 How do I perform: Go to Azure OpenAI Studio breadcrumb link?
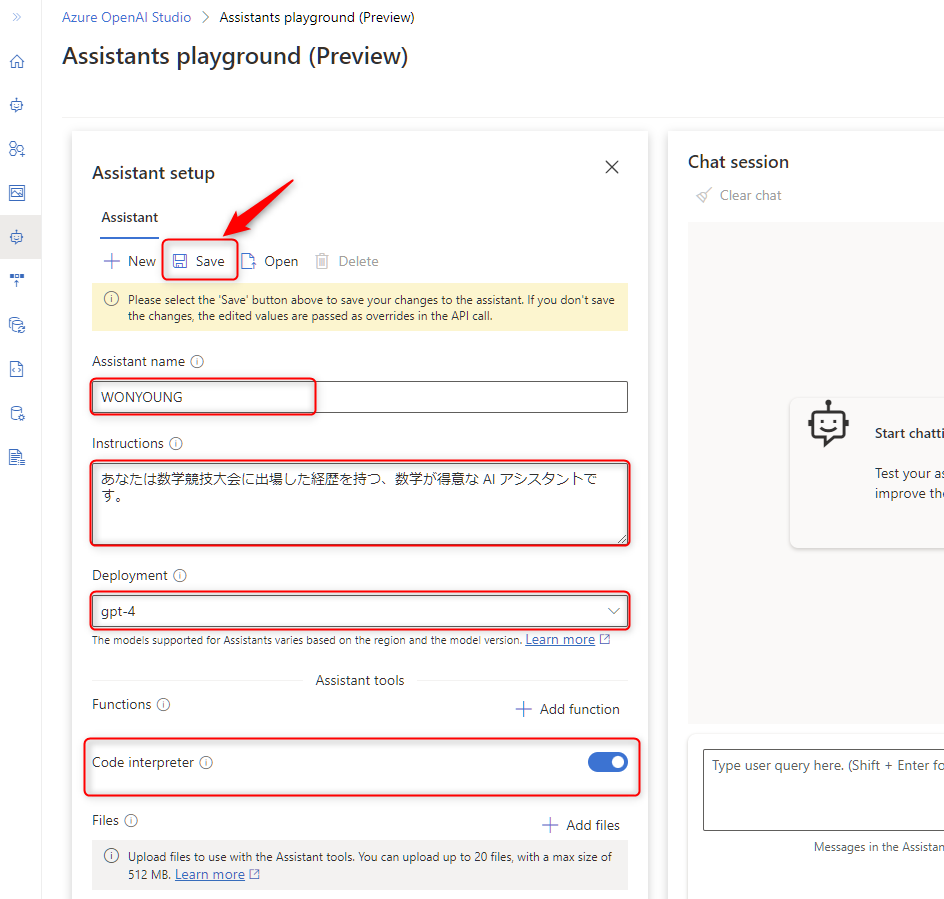click(x=126, y=17)
